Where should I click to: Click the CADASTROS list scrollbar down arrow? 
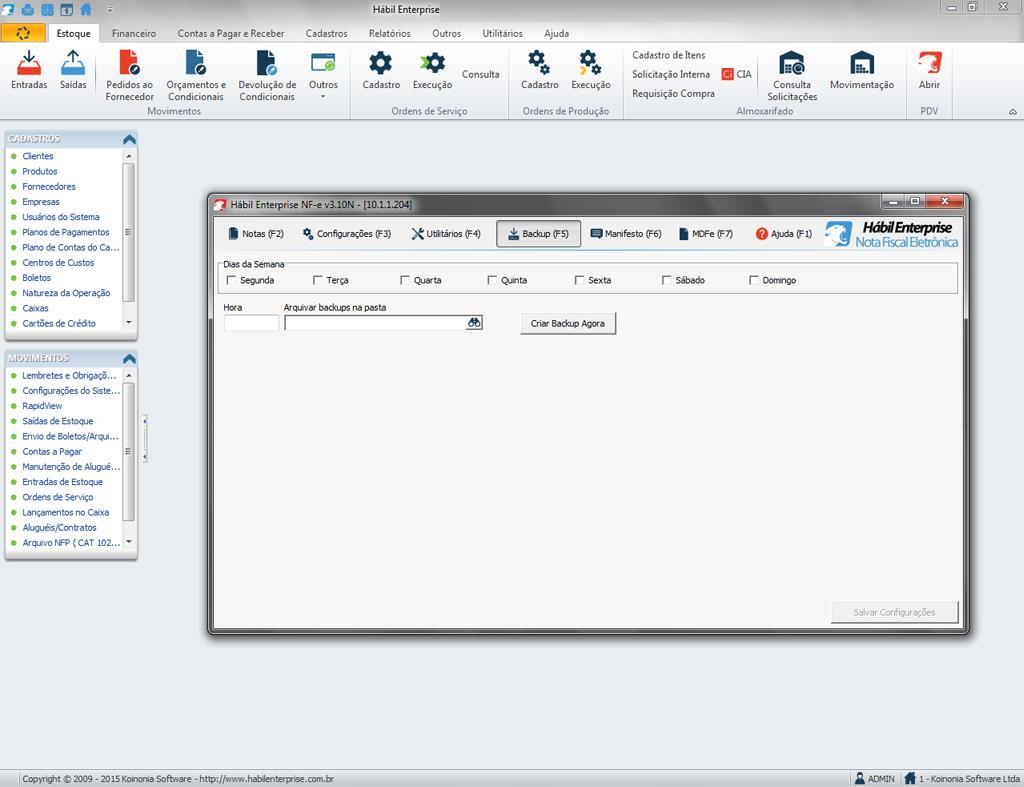click(129, 322)
